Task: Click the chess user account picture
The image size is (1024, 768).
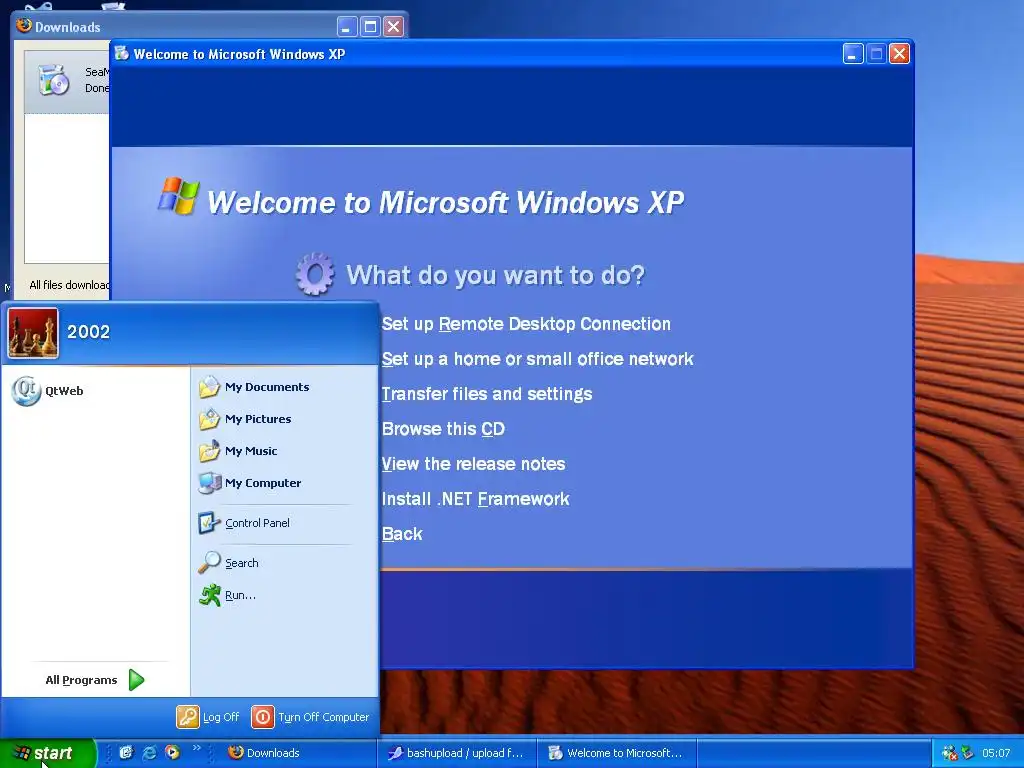Action: (33, 333)
